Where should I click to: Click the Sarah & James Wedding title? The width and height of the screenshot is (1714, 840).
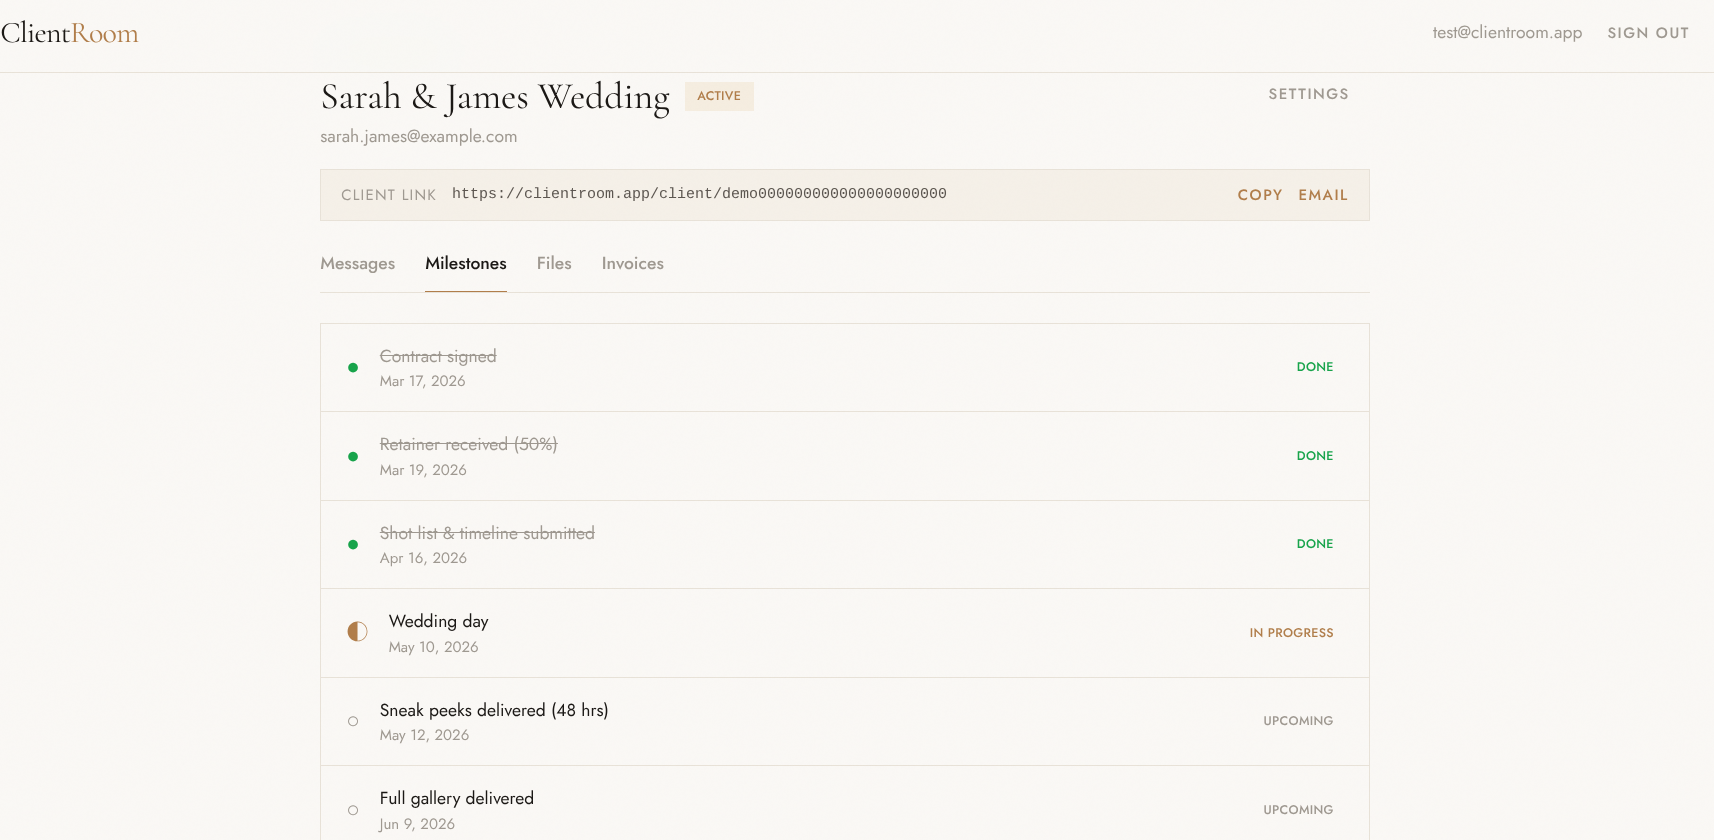click(495, 98)
